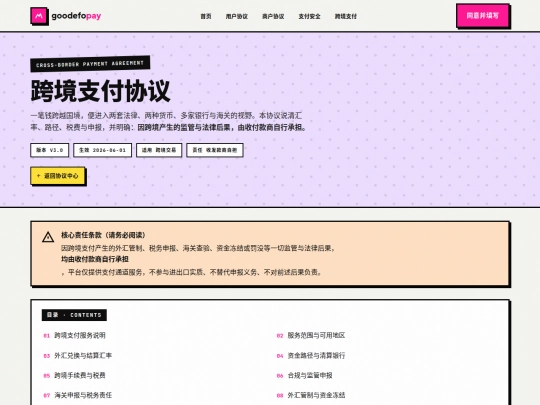Open the 跨境支付 nav item
Image resolution: width=540 pixels, height=405 pixels.
point(346,16)
